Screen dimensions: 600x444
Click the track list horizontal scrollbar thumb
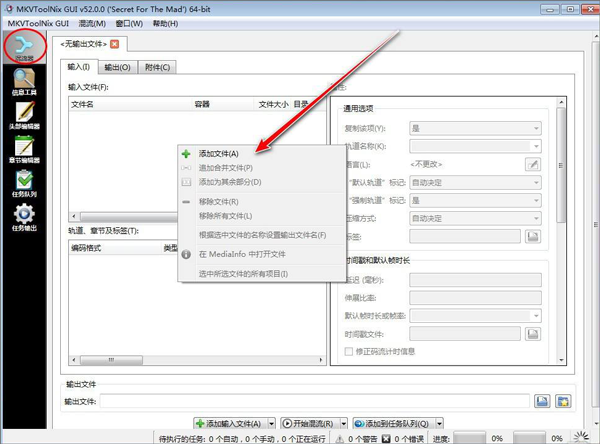[111, 360]
